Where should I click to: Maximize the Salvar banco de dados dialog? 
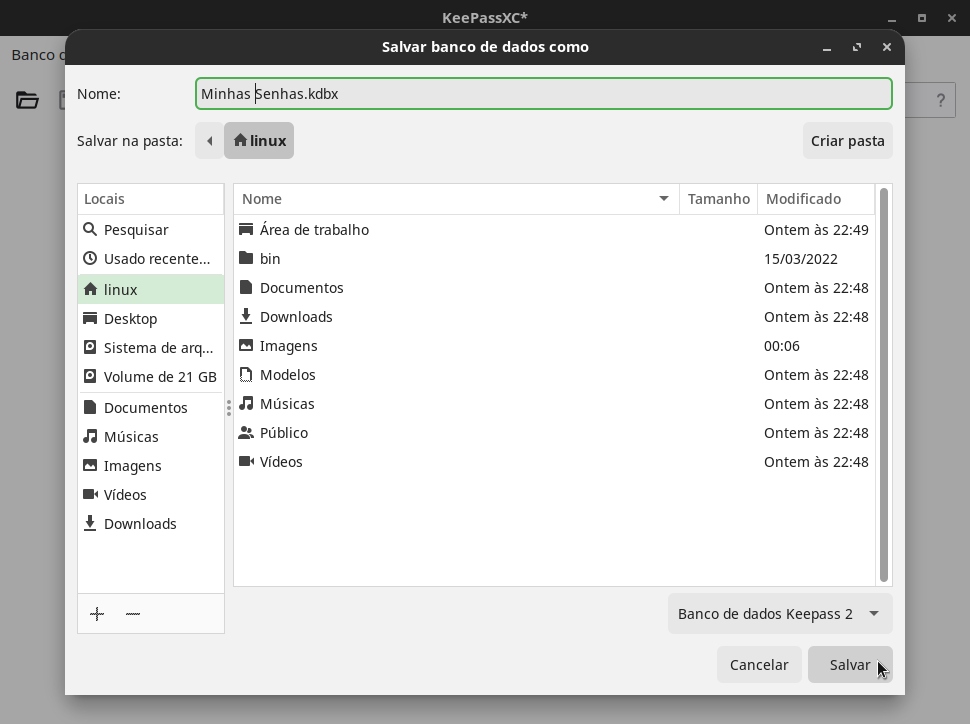[x=857, y=47]
